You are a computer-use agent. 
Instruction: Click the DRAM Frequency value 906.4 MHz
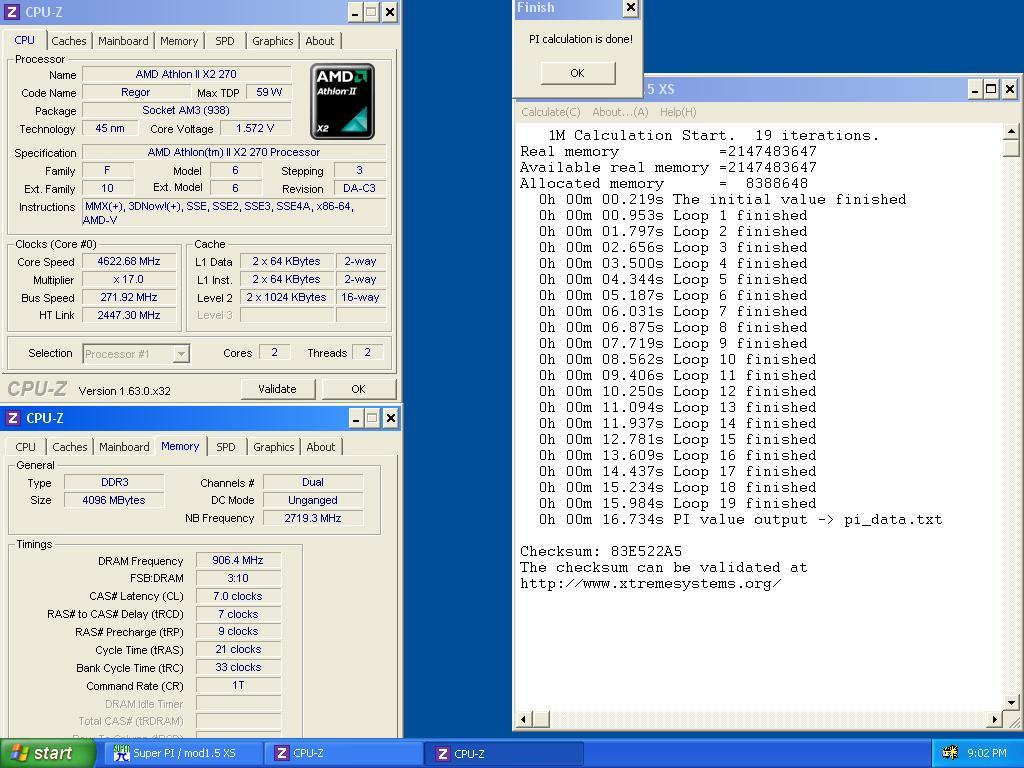[x=238, y=560]
